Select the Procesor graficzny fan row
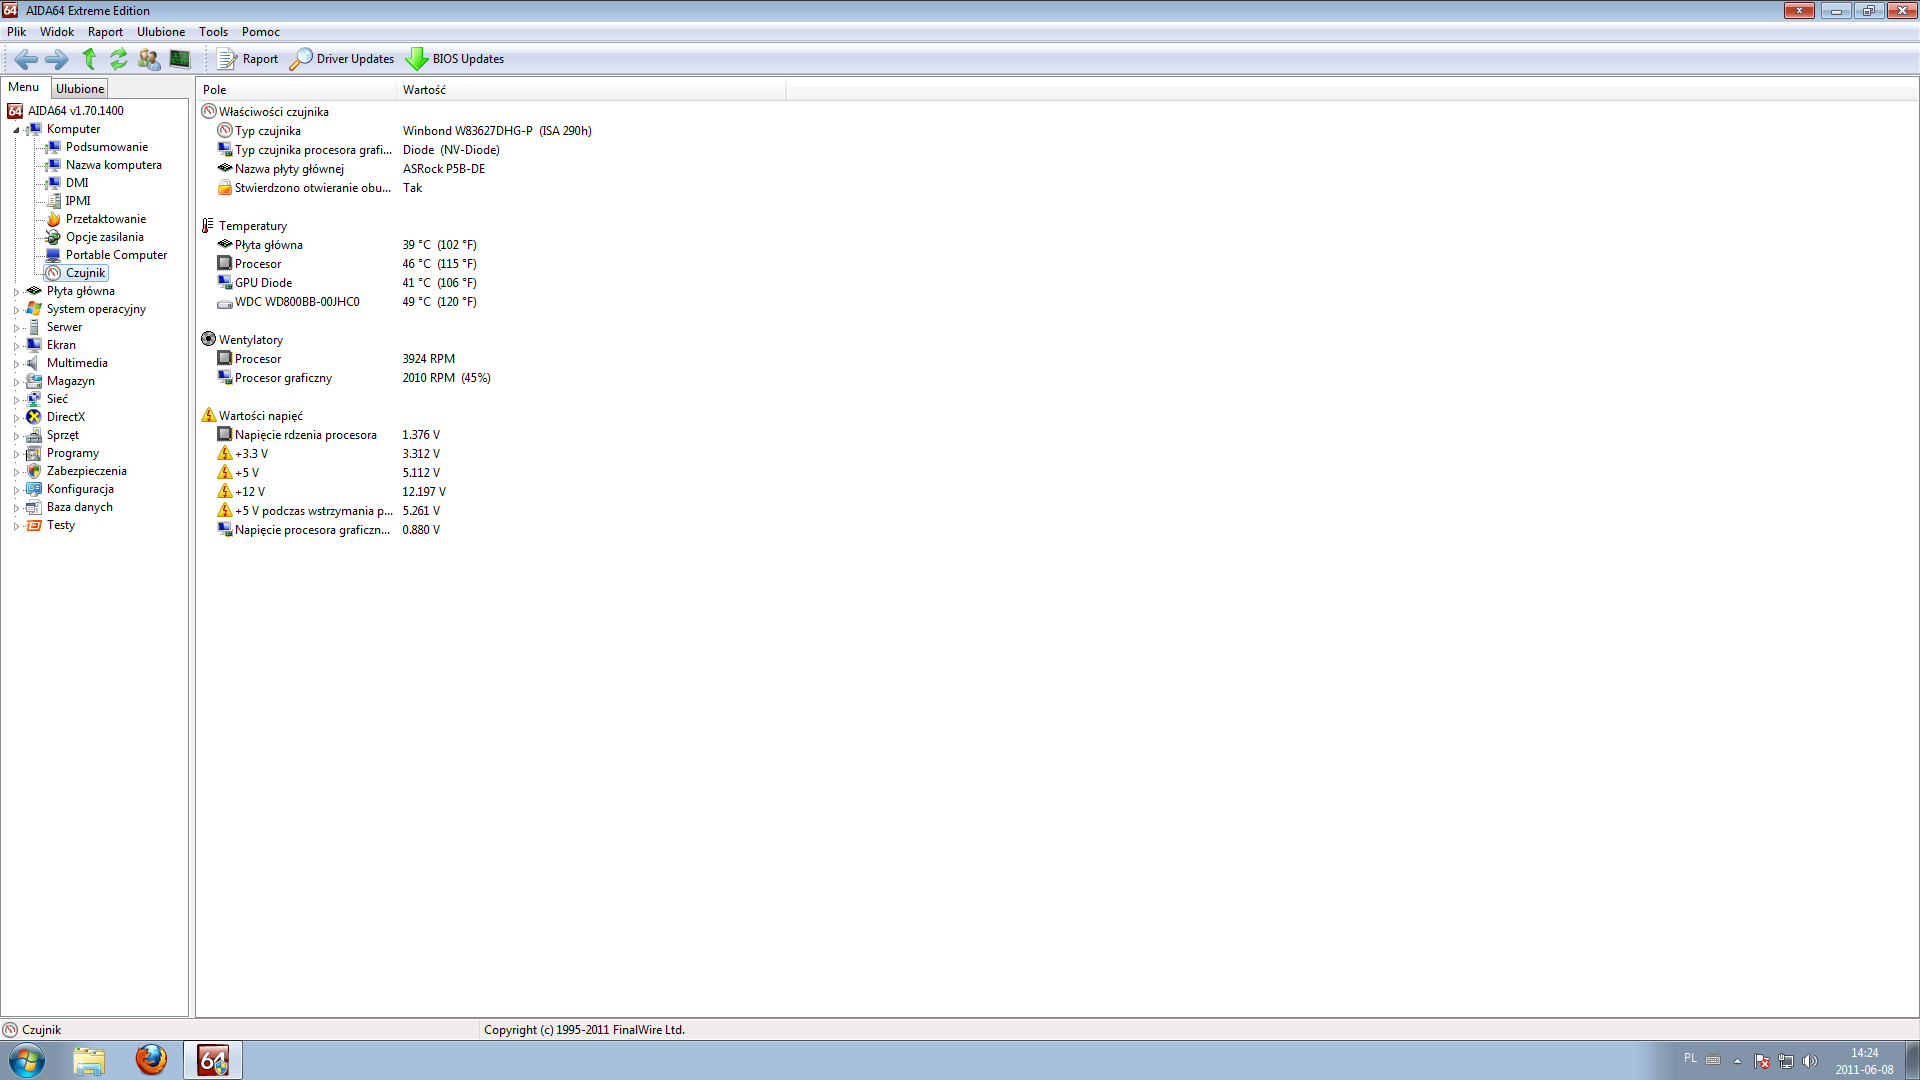Image resolution: width=1920 pixels, height=1080 pixels. point(354,378)
